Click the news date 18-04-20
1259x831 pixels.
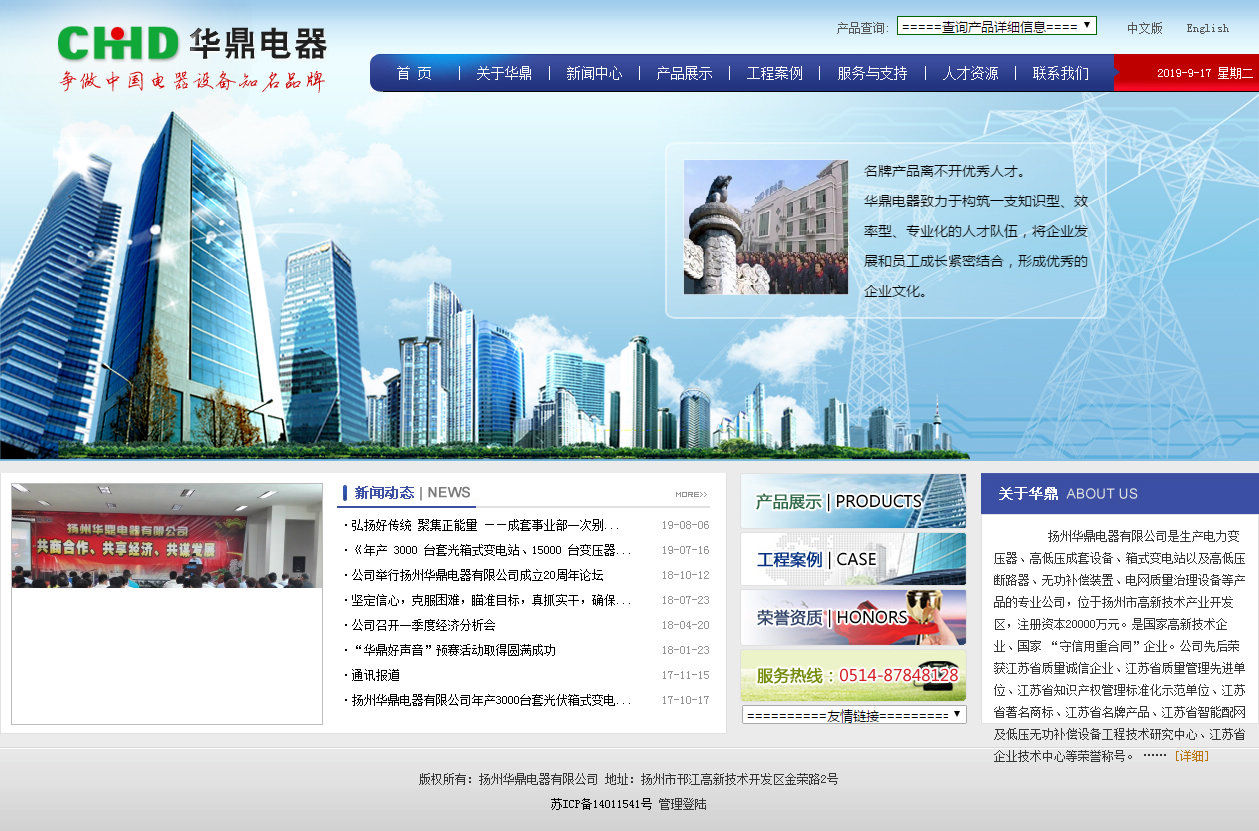click(x=685, y=625)
